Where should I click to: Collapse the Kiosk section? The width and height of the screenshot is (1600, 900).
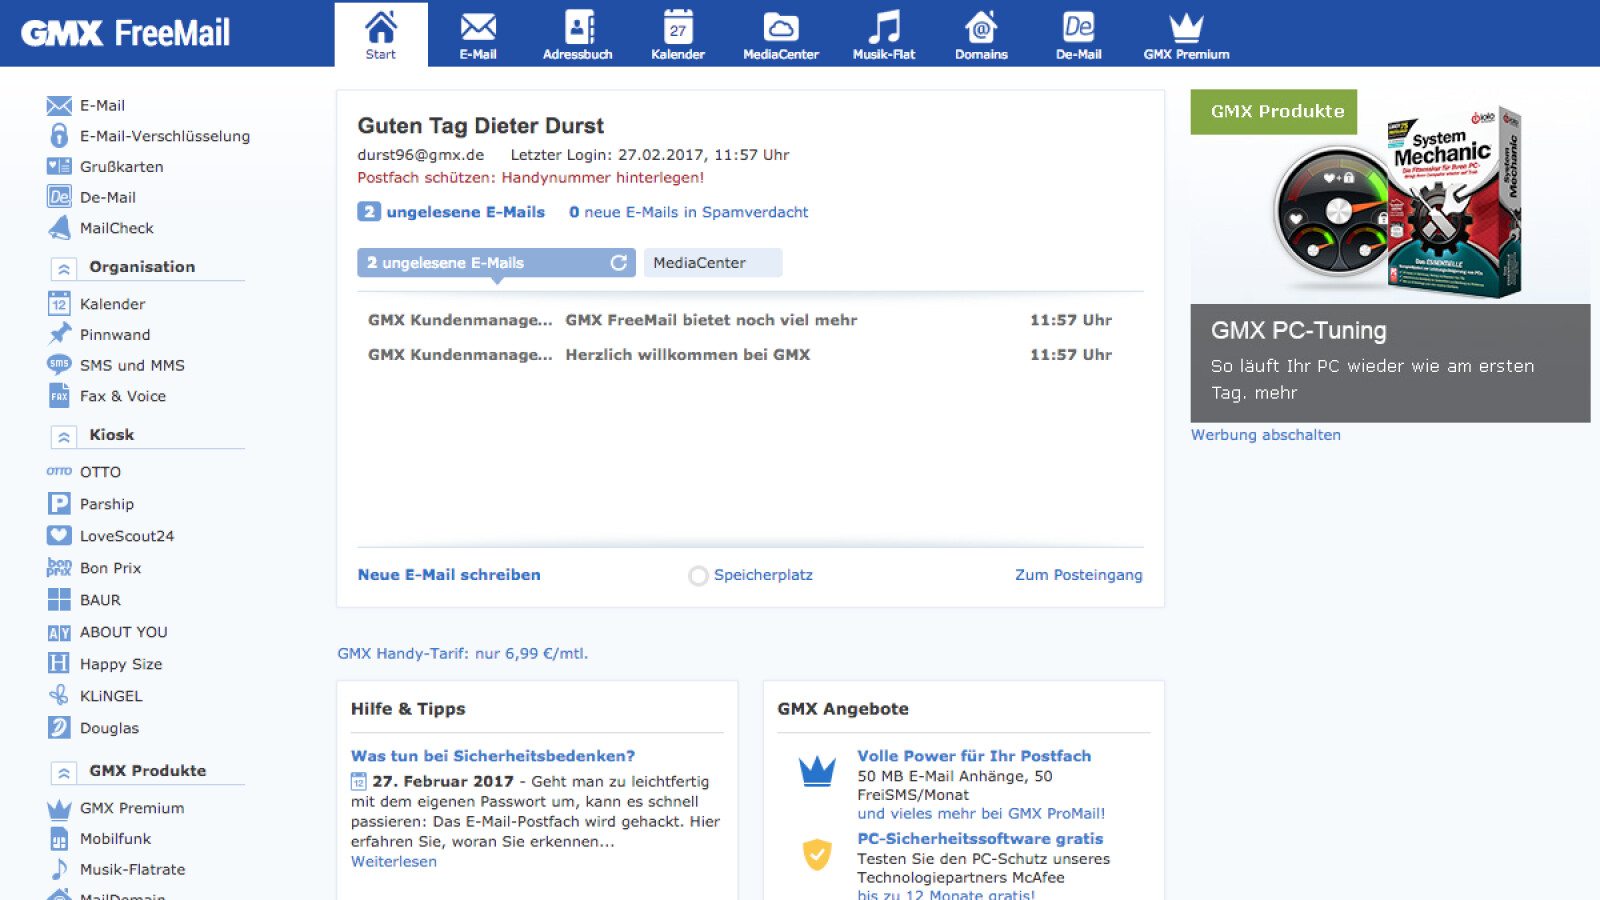pyautogui.click(x=63, y=436)
